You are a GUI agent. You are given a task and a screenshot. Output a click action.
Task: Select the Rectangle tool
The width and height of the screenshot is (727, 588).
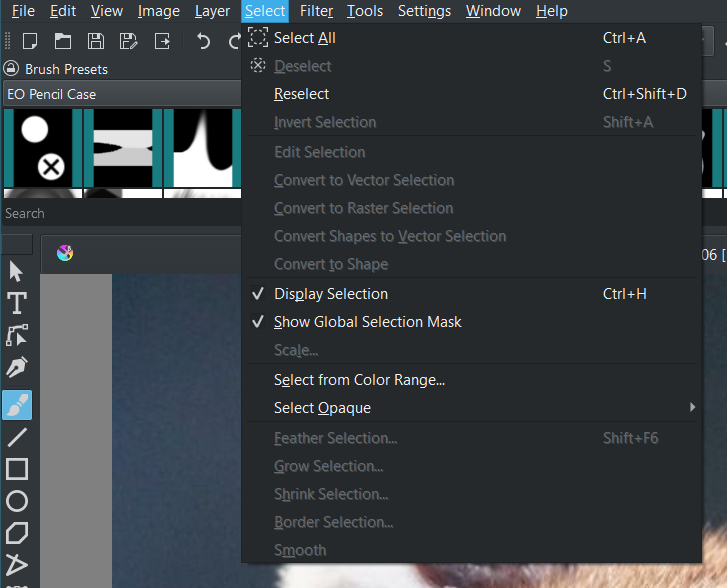pyautogui.click(x=17, y=469)
